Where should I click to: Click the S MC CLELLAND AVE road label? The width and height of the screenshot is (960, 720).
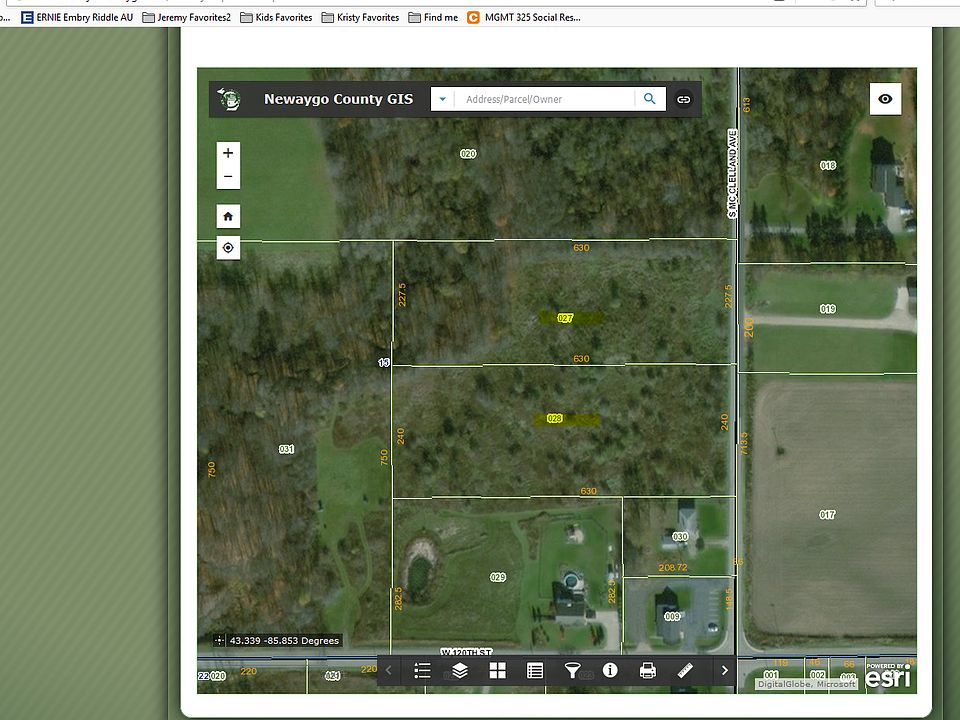(733, 173)
